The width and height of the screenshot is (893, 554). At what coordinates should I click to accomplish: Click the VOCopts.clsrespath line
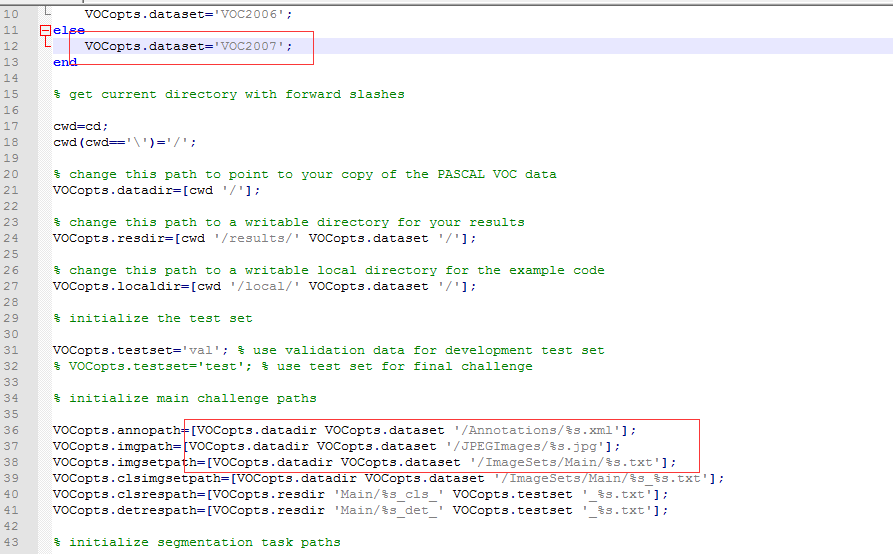pyautogui.click(x=361, y=494)
